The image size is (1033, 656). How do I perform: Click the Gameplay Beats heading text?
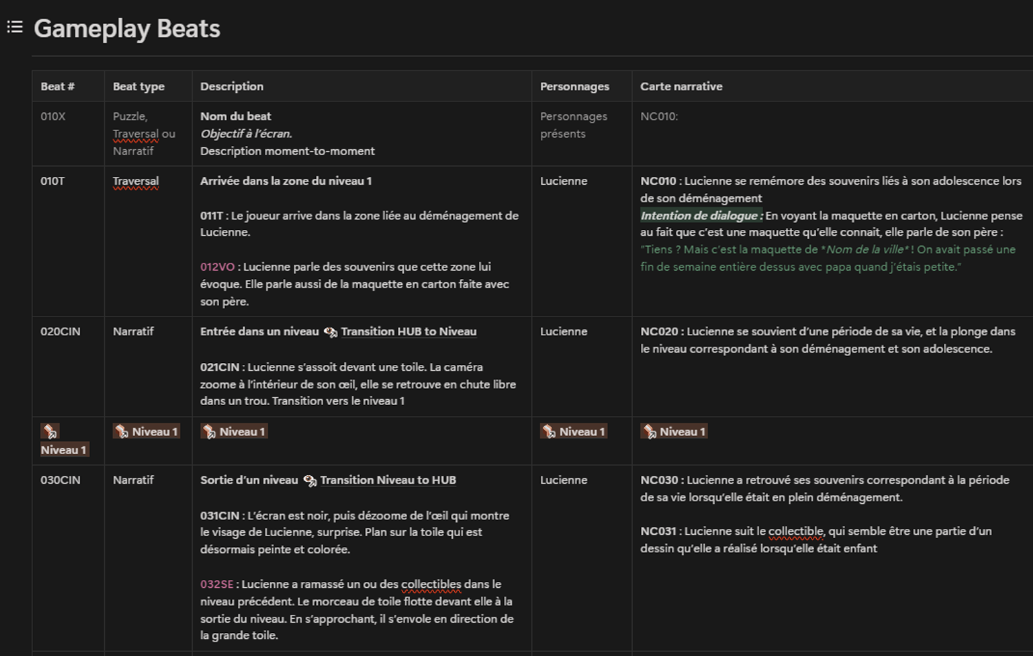[x=127, y=29]
